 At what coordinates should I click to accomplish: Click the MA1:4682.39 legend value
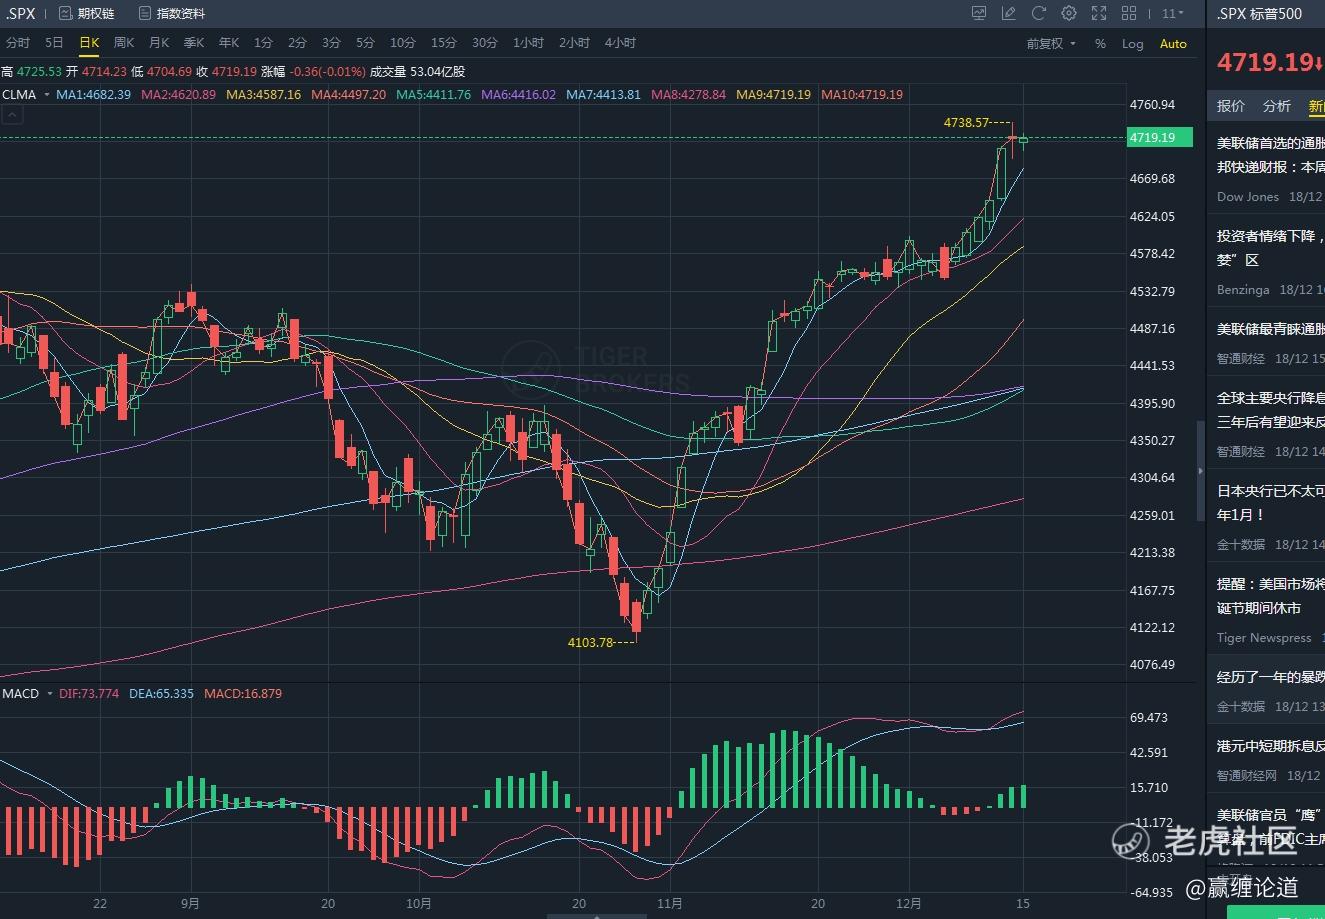click(x=93, y=95)
